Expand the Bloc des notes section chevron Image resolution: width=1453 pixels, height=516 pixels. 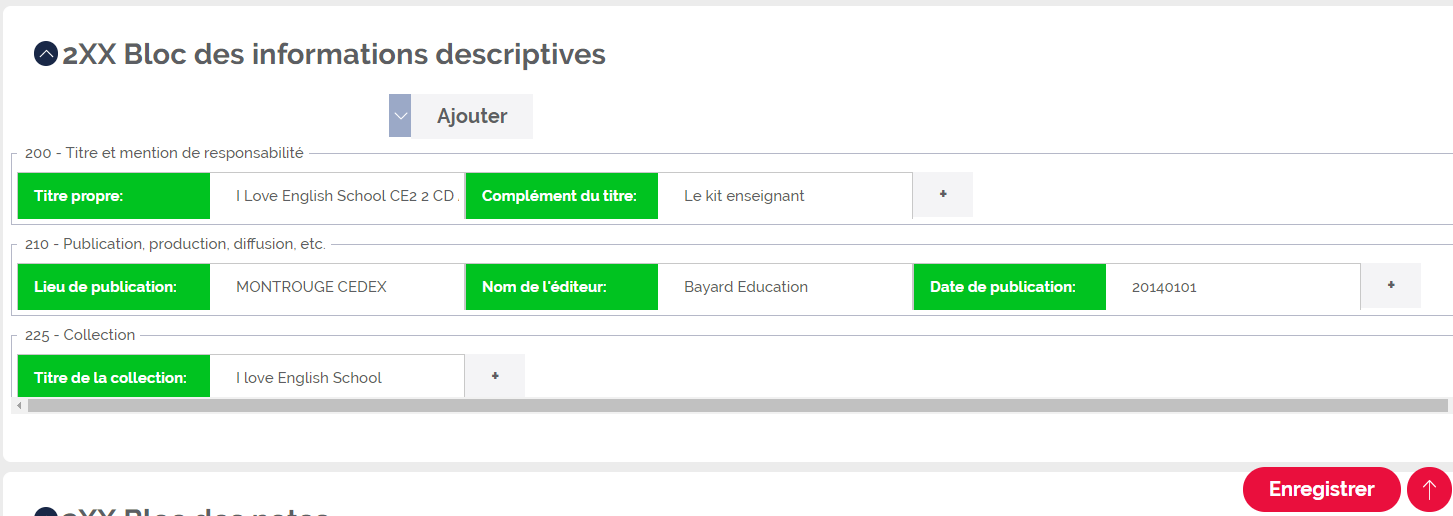click(45, 514)
